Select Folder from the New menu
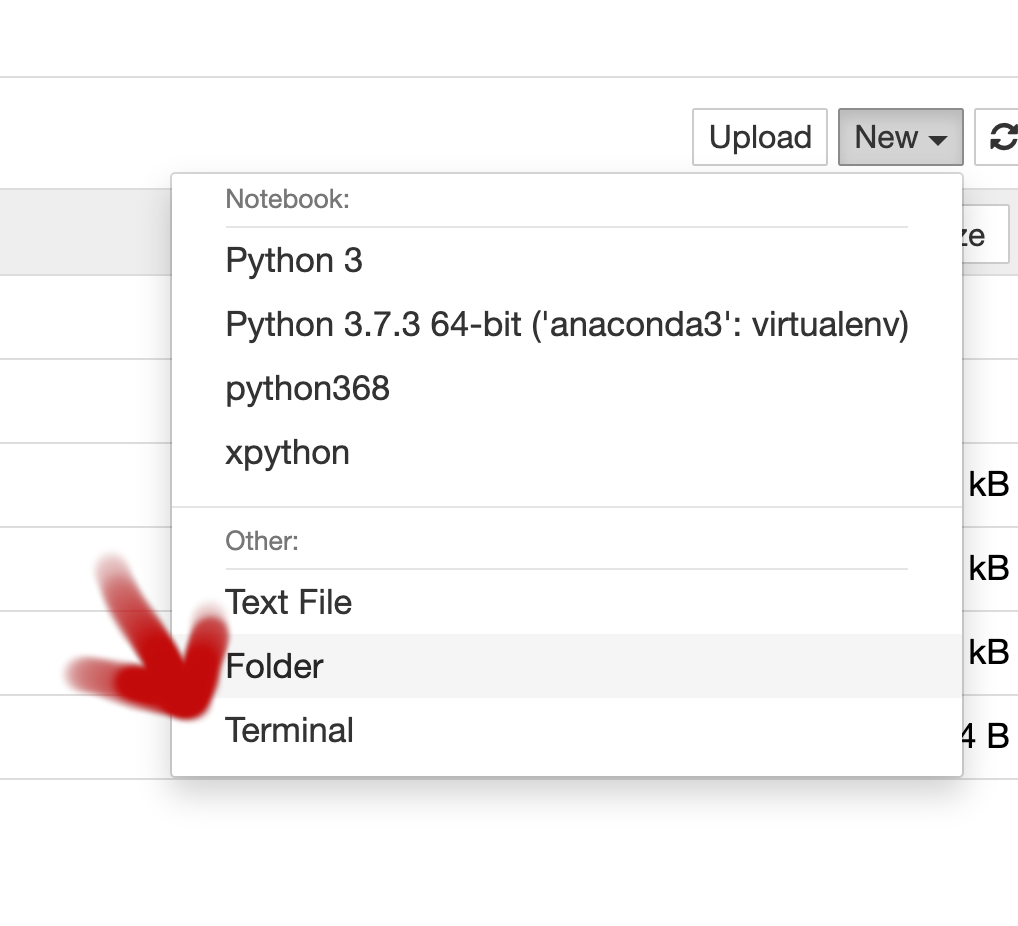The height and width of the screenshot is (926, 1018). click(x=275, y=667)
